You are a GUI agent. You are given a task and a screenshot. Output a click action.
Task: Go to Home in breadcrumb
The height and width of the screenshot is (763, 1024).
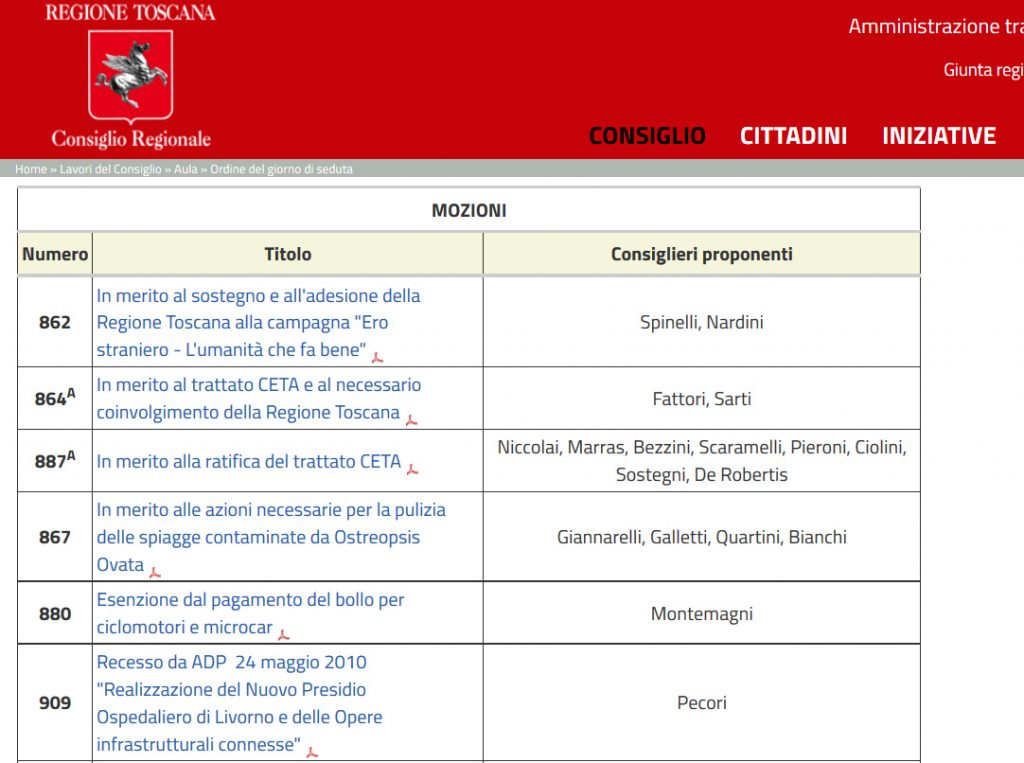tap(31, 169)
